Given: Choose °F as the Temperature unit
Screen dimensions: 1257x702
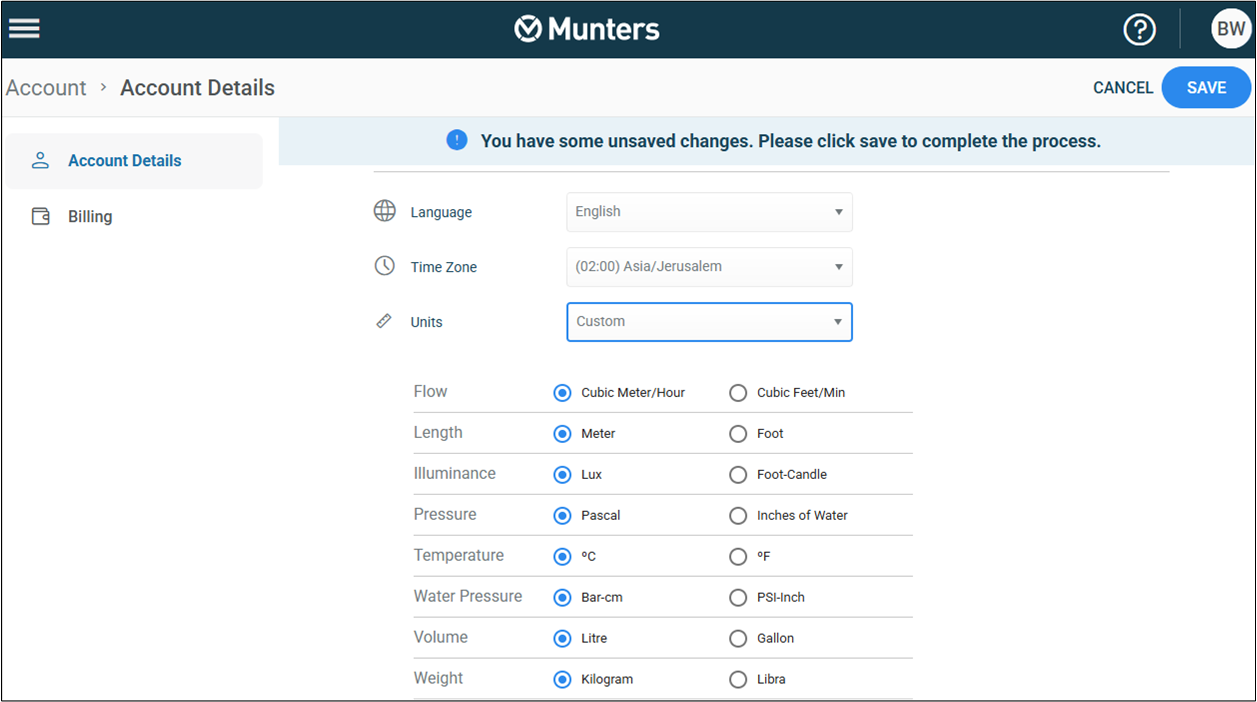Looking at the screenshot, I should (738, 556).
